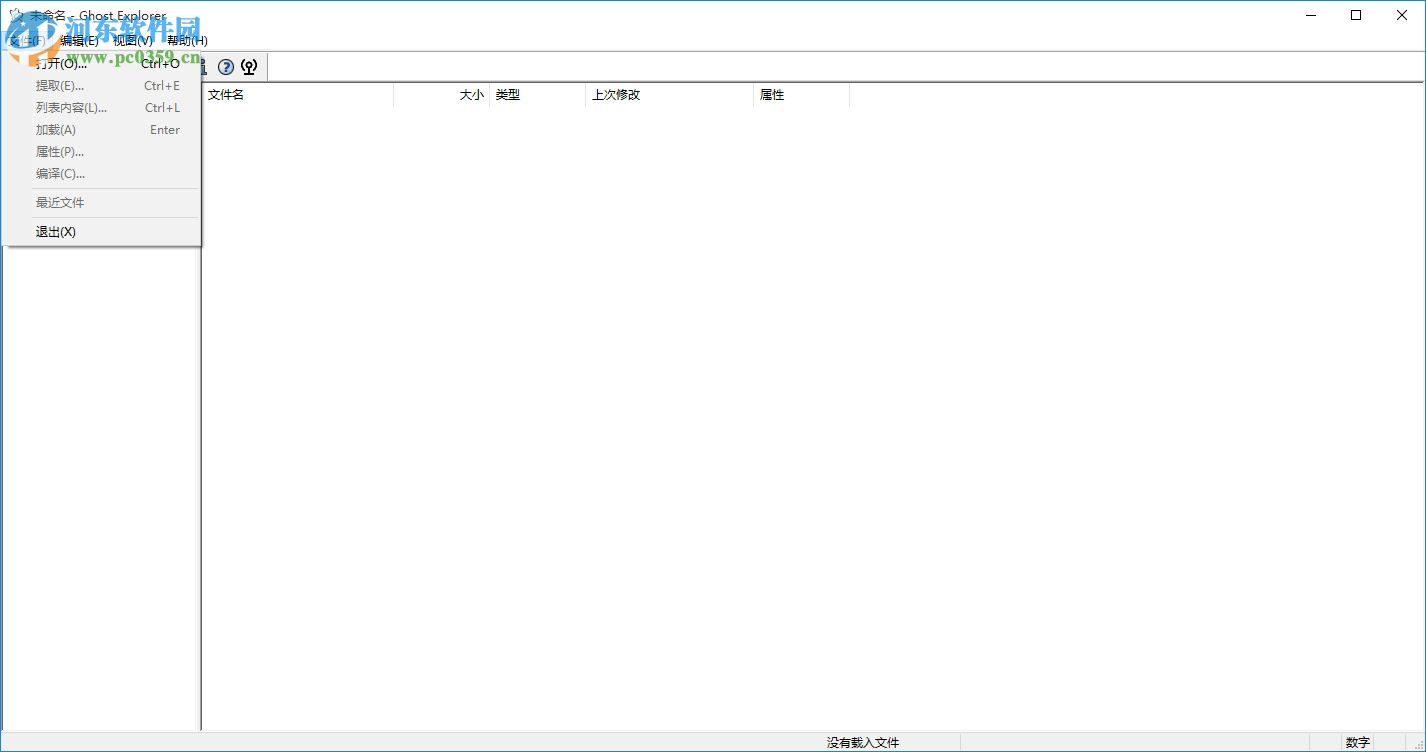
Task: Open the 视图(V) menu in the menu bar
Action: click(x=133, y=41)
